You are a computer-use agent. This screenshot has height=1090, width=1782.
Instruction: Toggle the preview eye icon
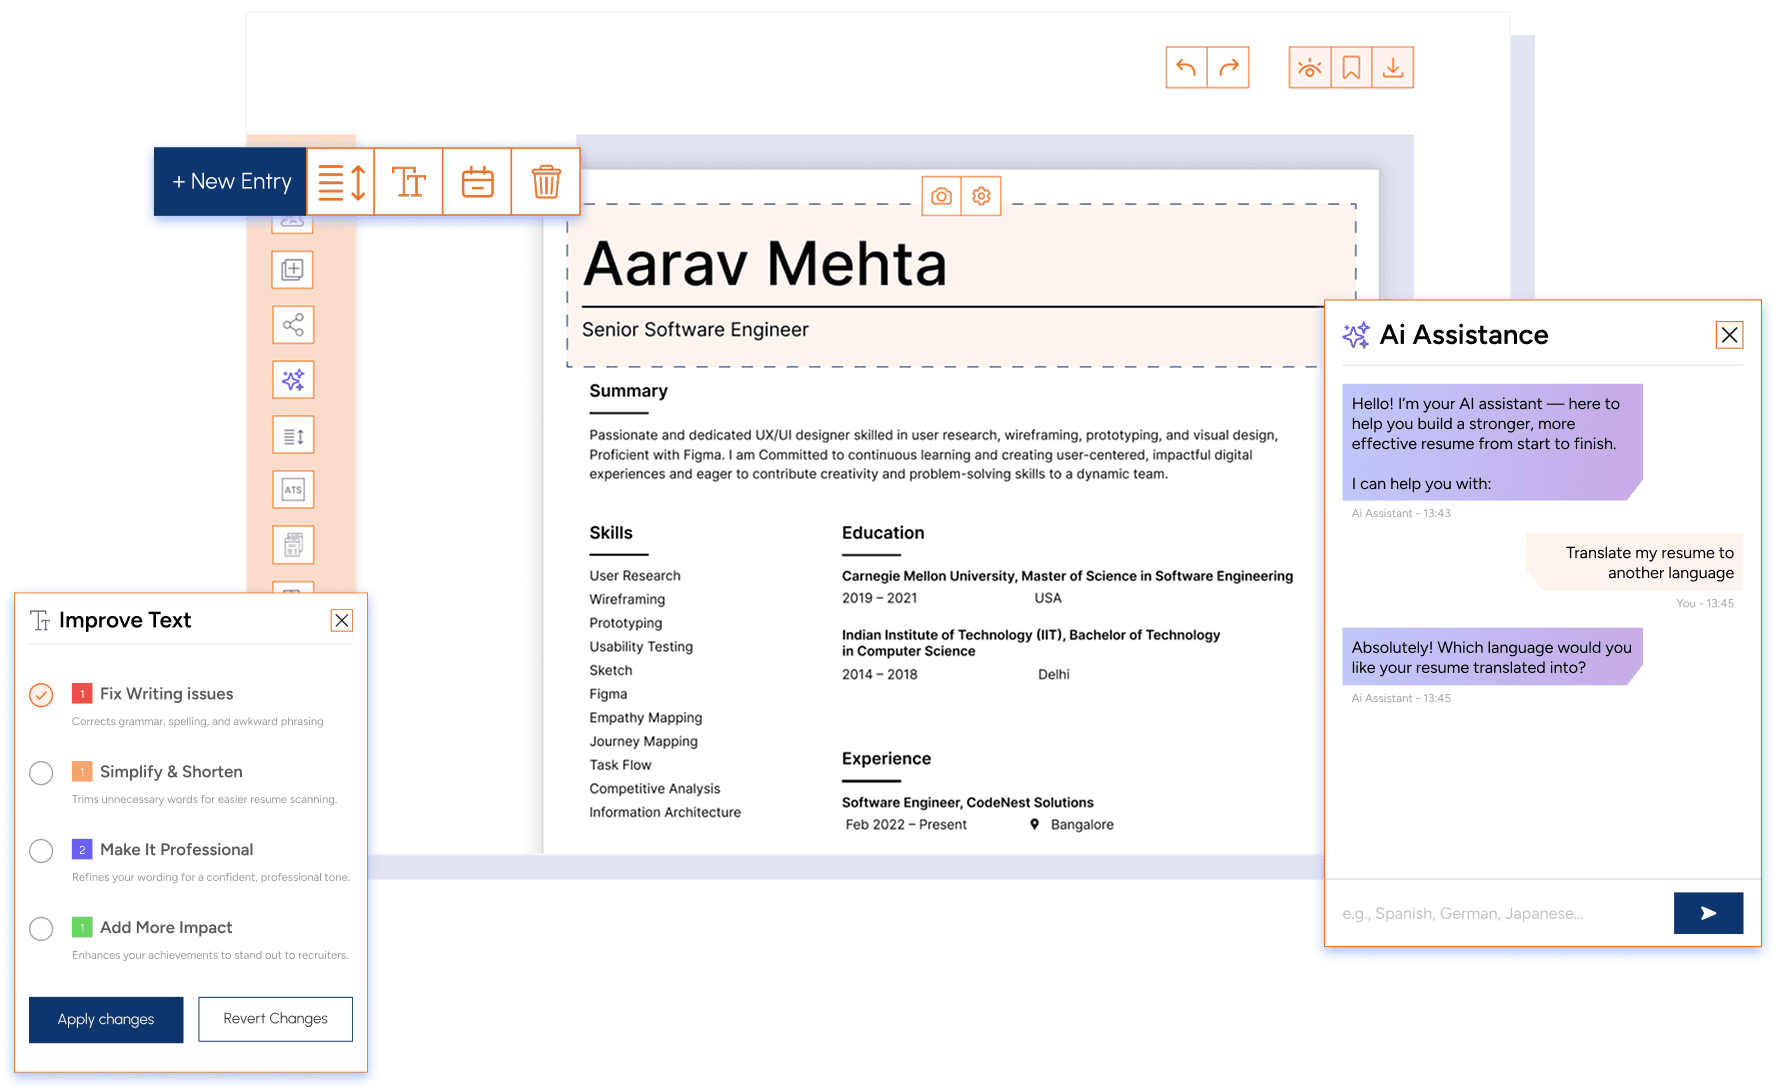tap(1309, 68)
